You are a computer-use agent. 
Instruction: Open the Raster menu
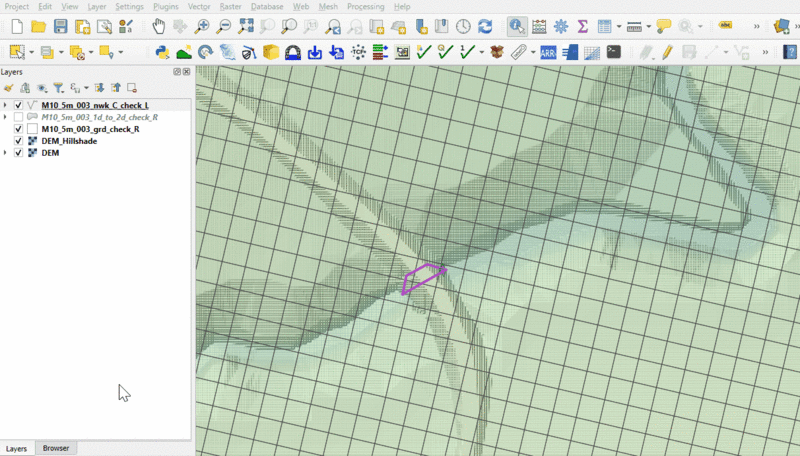coord(231,6)
